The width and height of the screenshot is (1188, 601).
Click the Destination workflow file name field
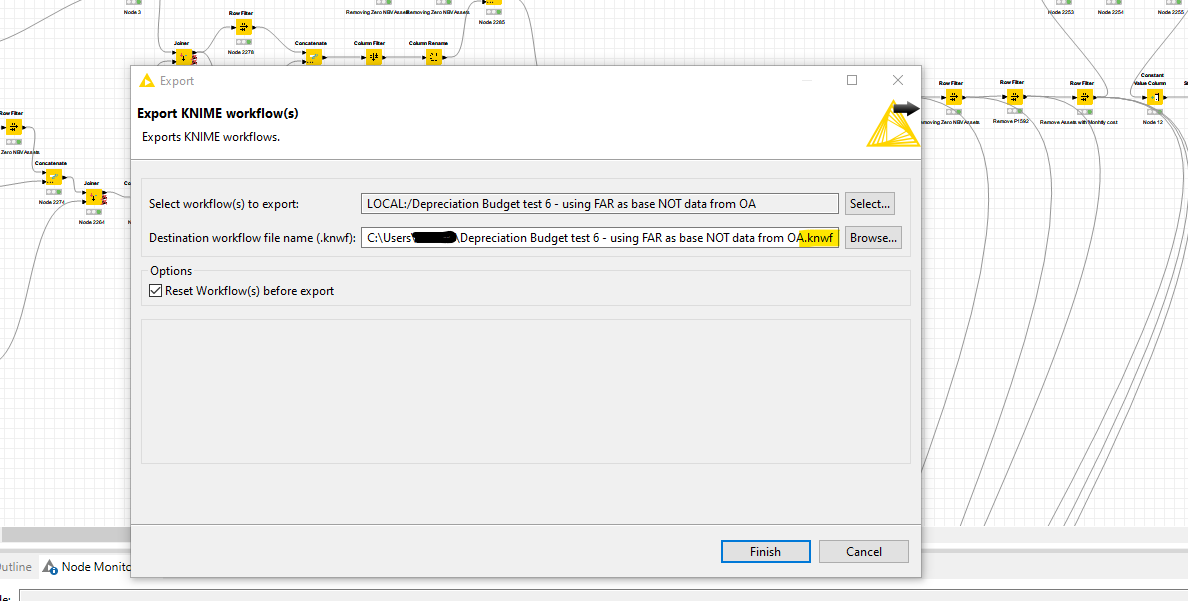pyautogui.click(x=600, y=238)
